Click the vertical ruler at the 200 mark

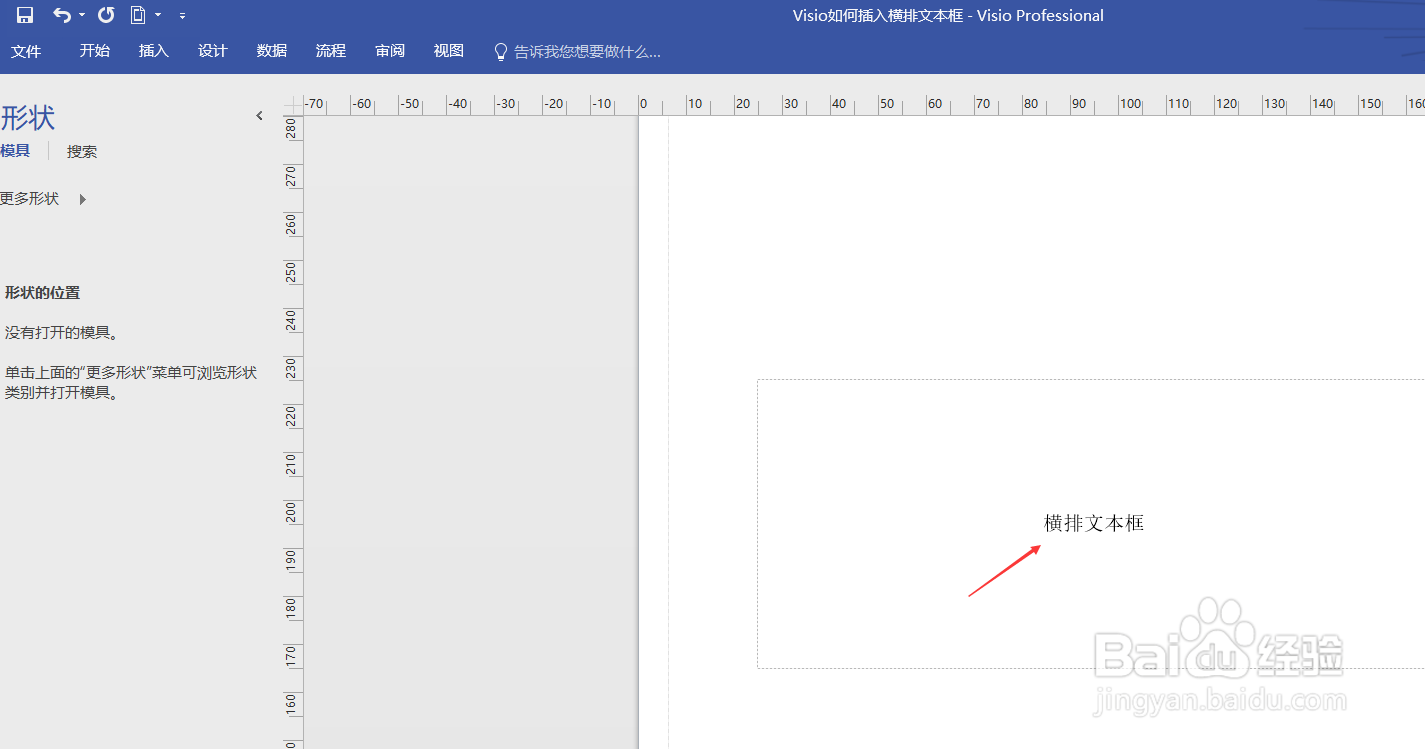tap(292, 512)
